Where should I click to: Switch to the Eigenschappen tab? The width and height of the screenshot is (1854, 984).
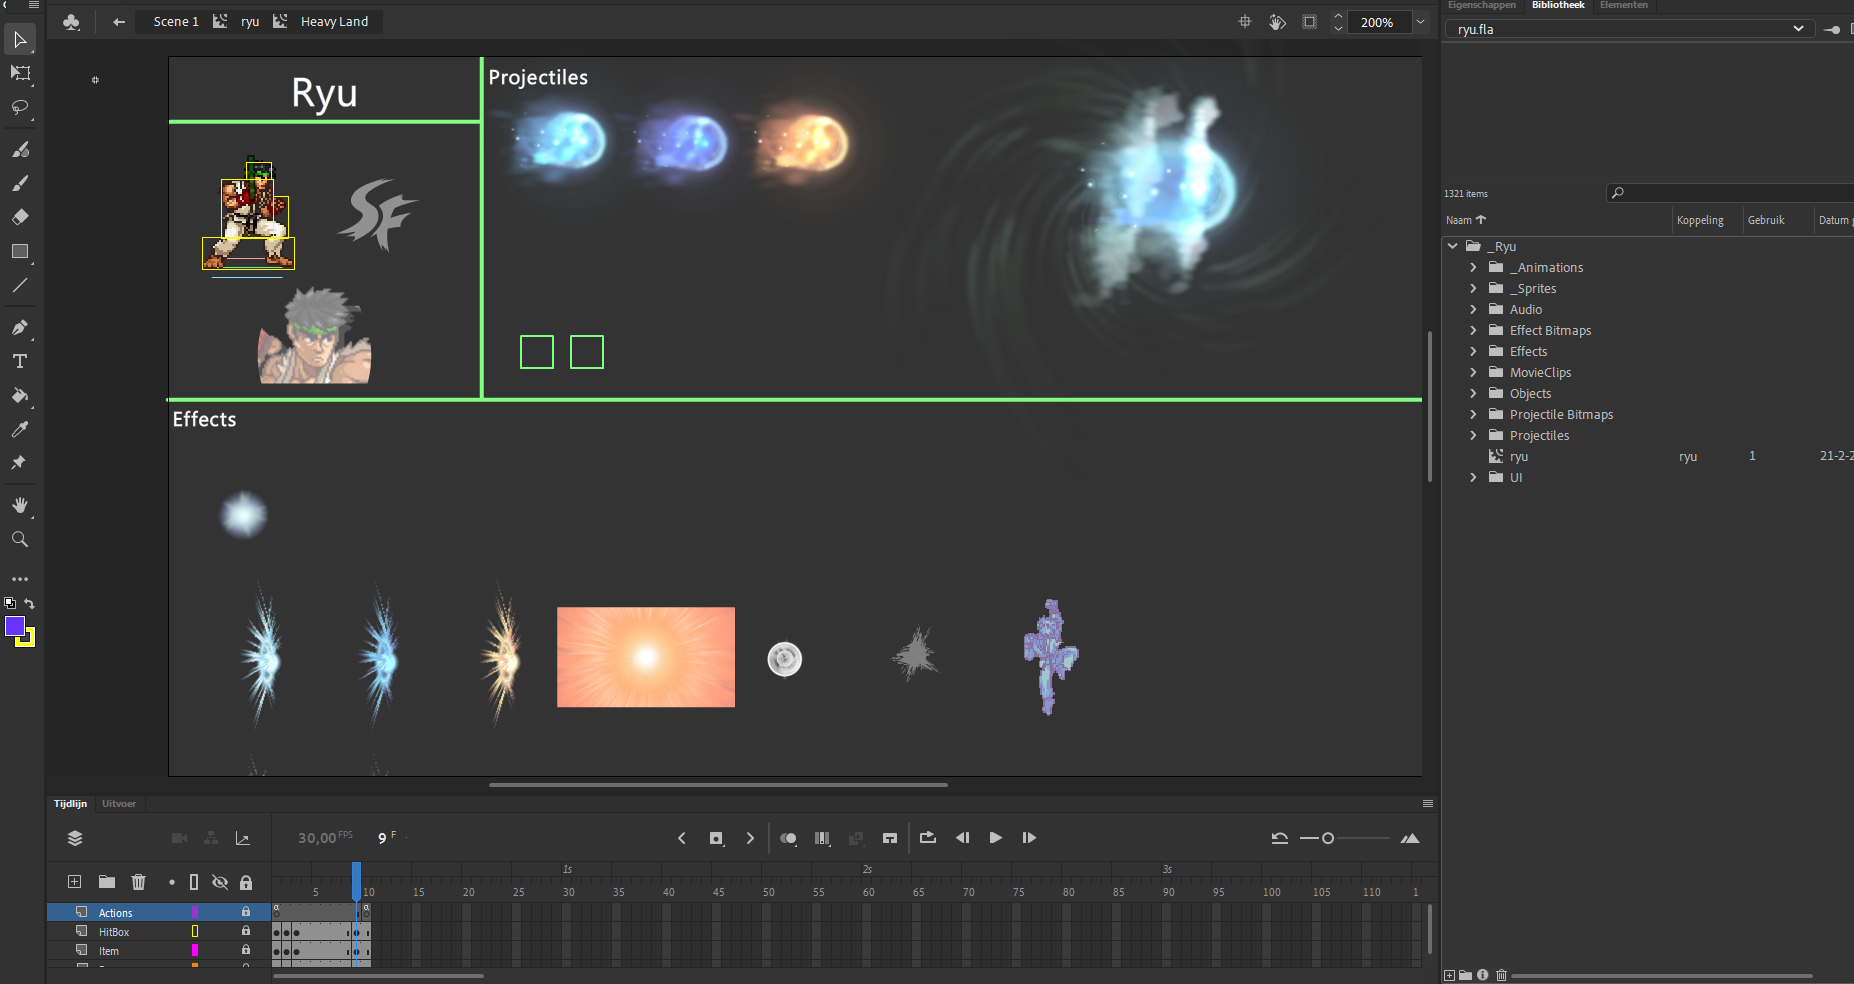point(1481,5)
